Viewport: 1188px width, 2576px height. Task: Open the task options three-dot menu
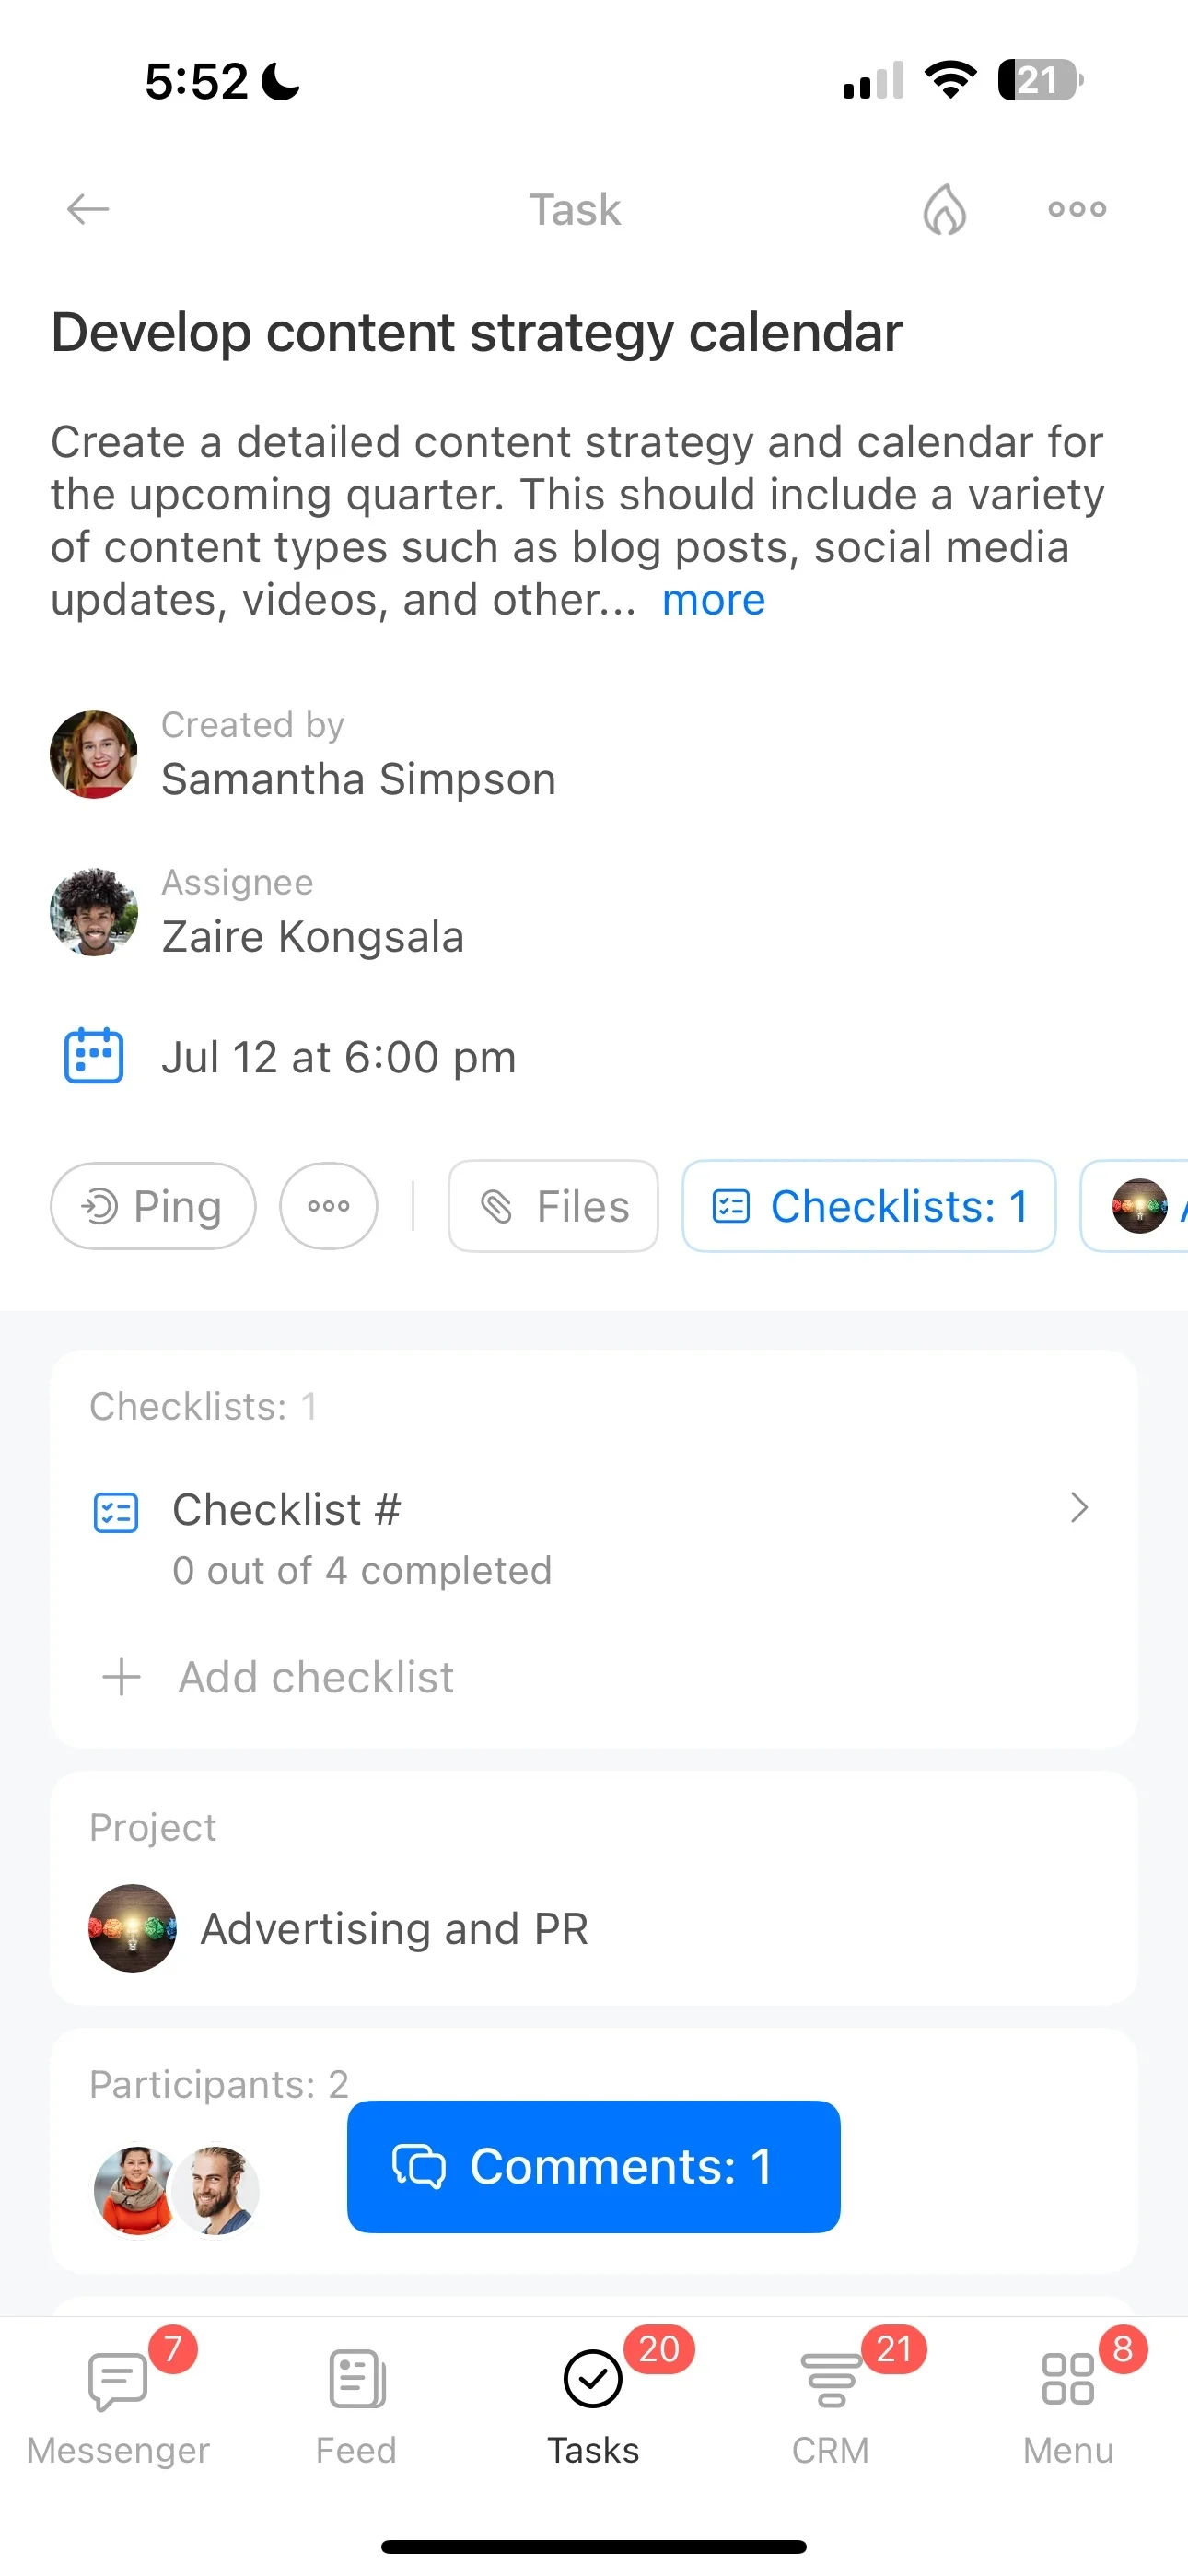(1077, 209)
